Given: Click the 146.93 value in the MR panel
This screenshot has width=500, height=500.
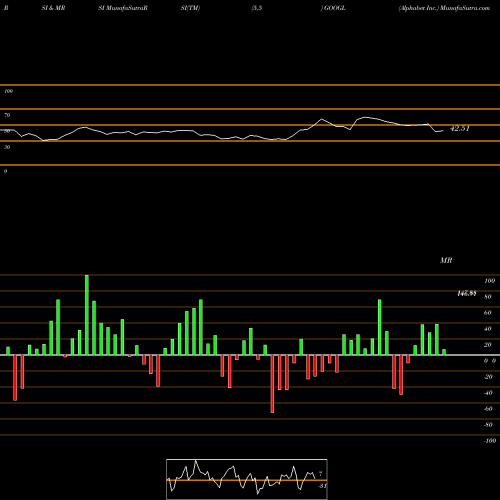Looking at the screenshot, I should pyautogui.click(x=467, y=293).
